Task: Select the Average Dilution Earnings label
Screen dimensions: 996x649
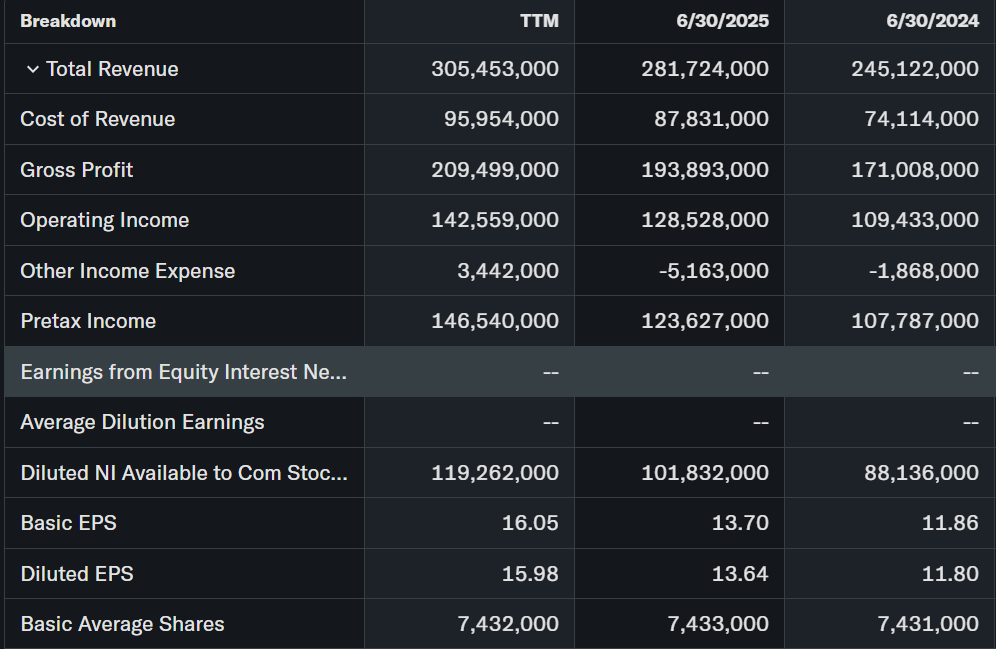Action: [x=142, y=422]
